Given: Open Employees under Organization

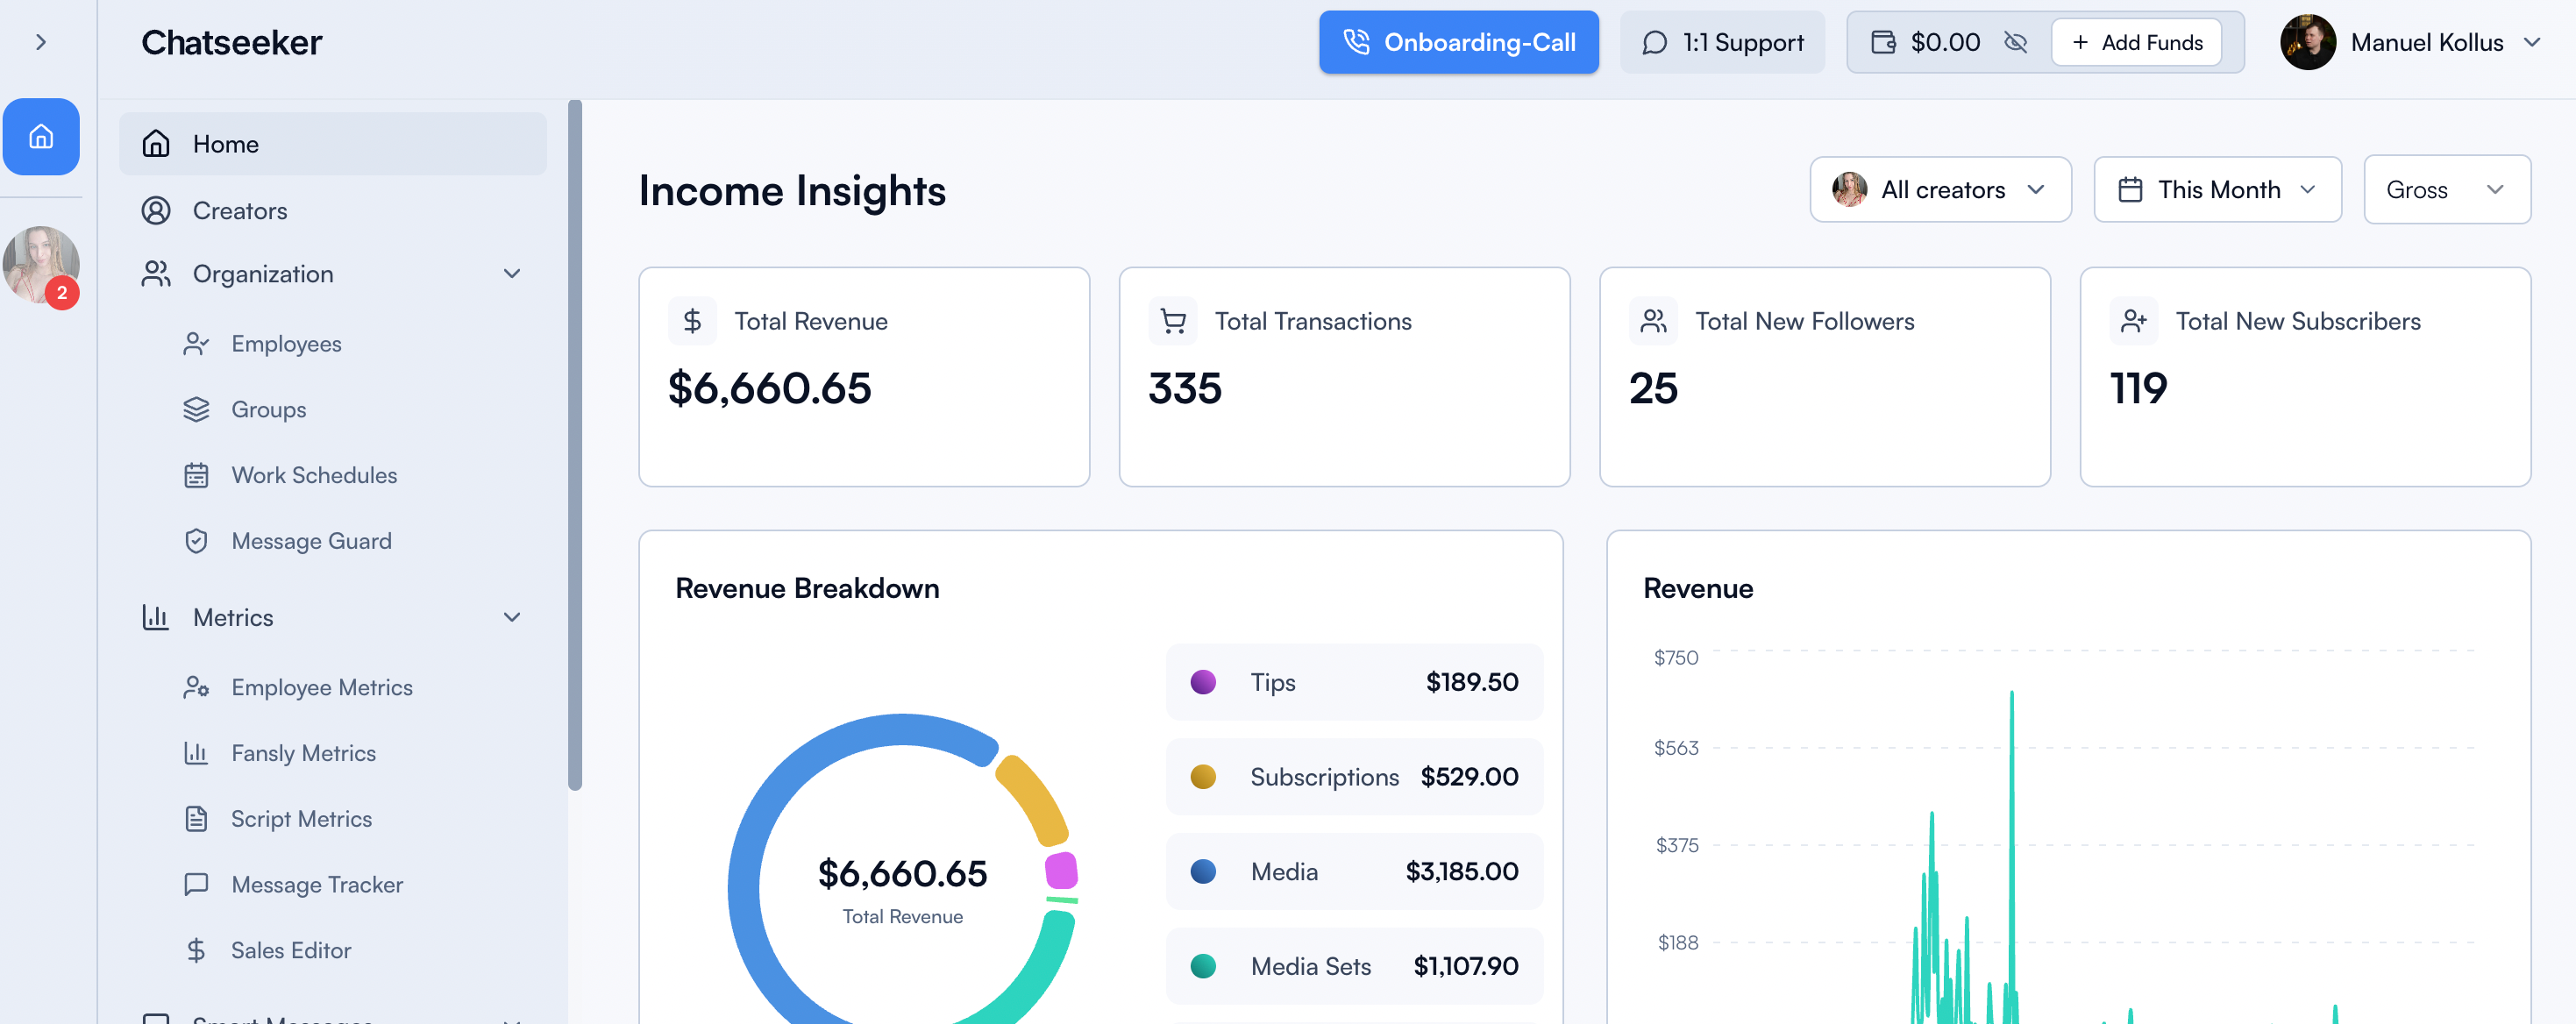Looking at the screenshot, I should 286,344.
